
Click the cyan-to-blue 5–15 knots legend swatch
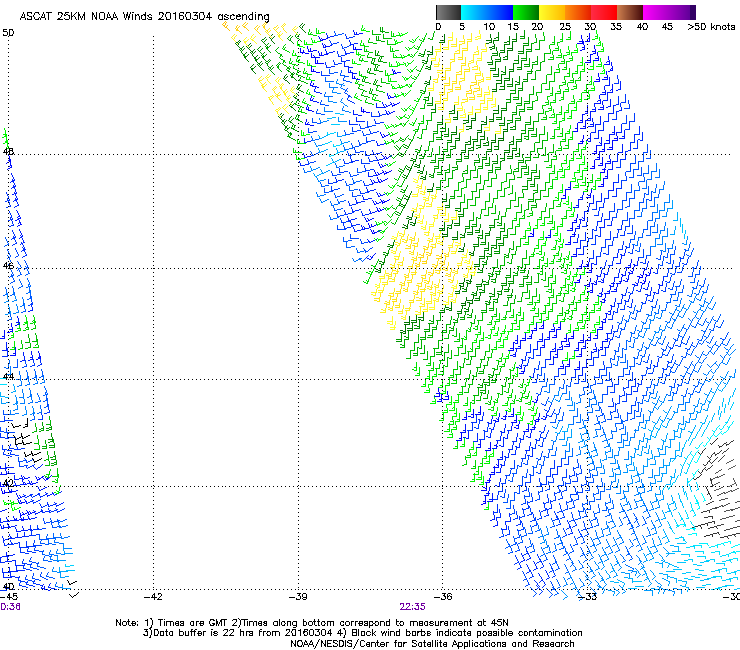click(x=487, y=12)
